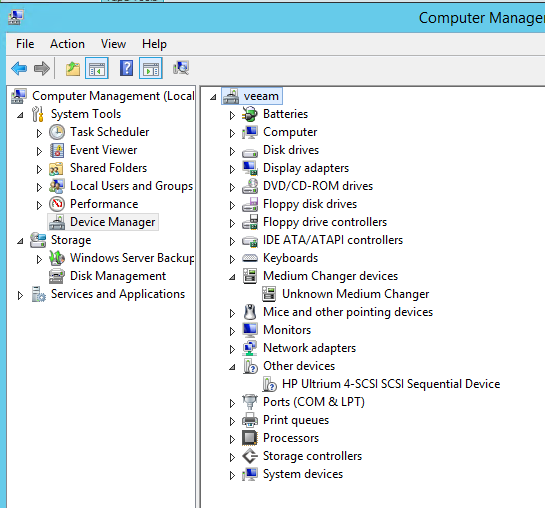
Task: Expand the Display adapters category
Action: tap(232, 169)
